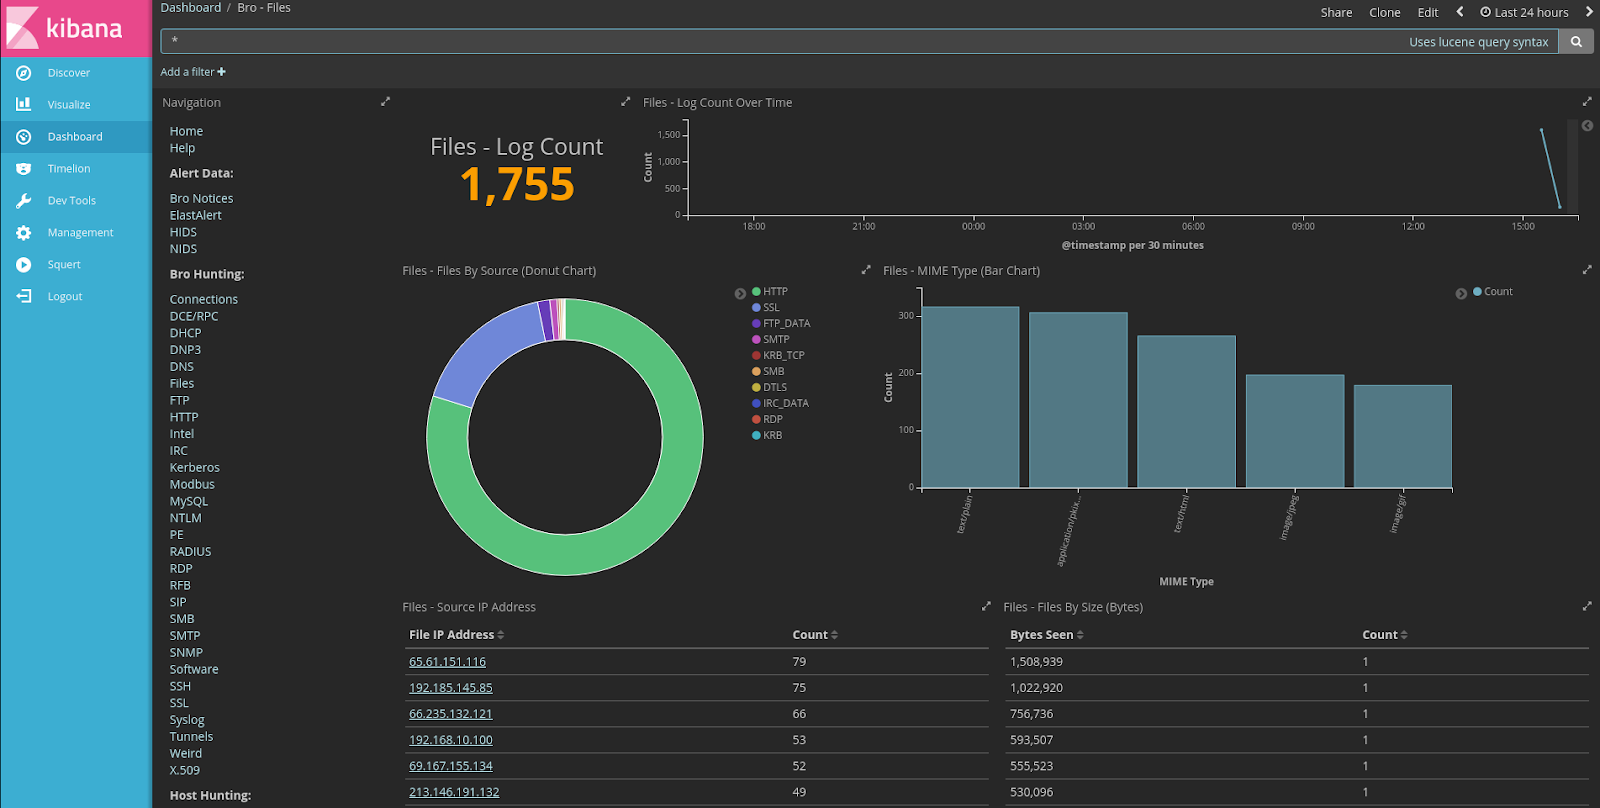This screenshot has height=808, width=1600.
Task: Open the Share menu
Action: click(x=1336, y=13)
